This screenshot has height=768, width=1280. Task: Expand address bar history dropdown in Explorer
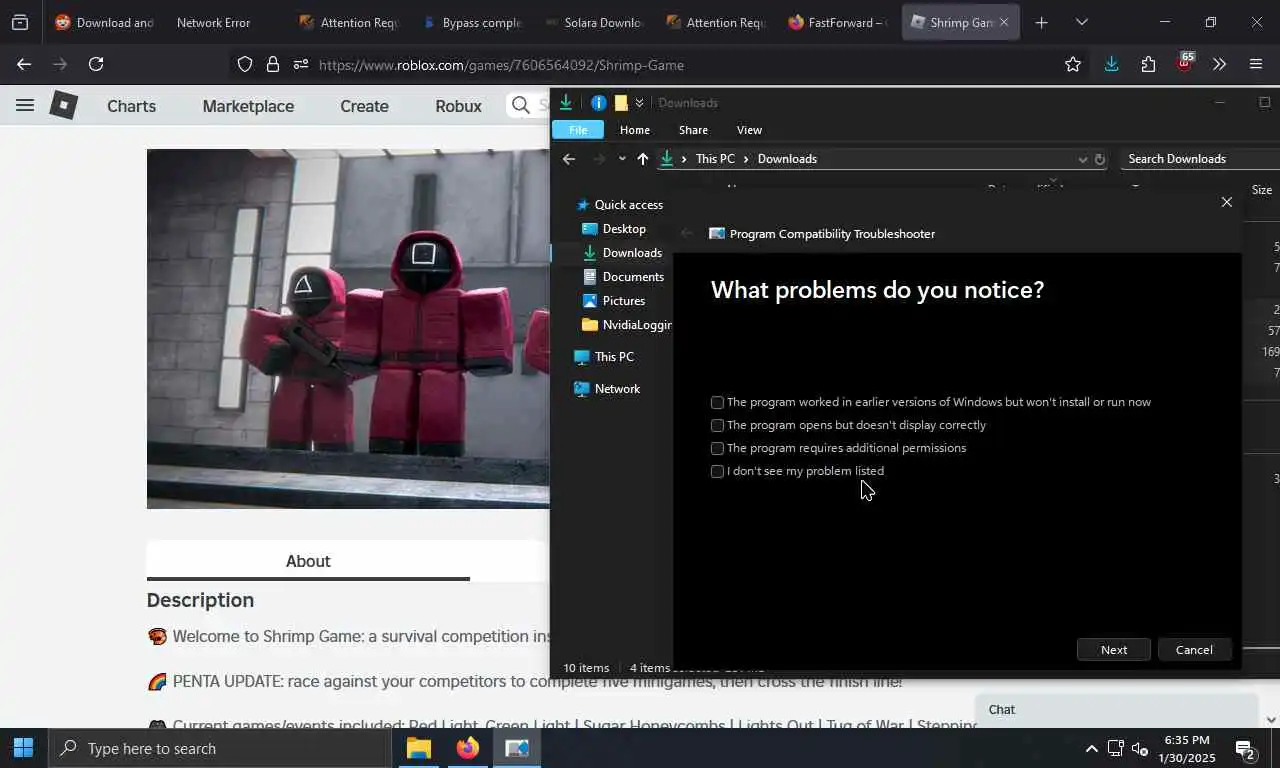click(x=1082, y=159)
